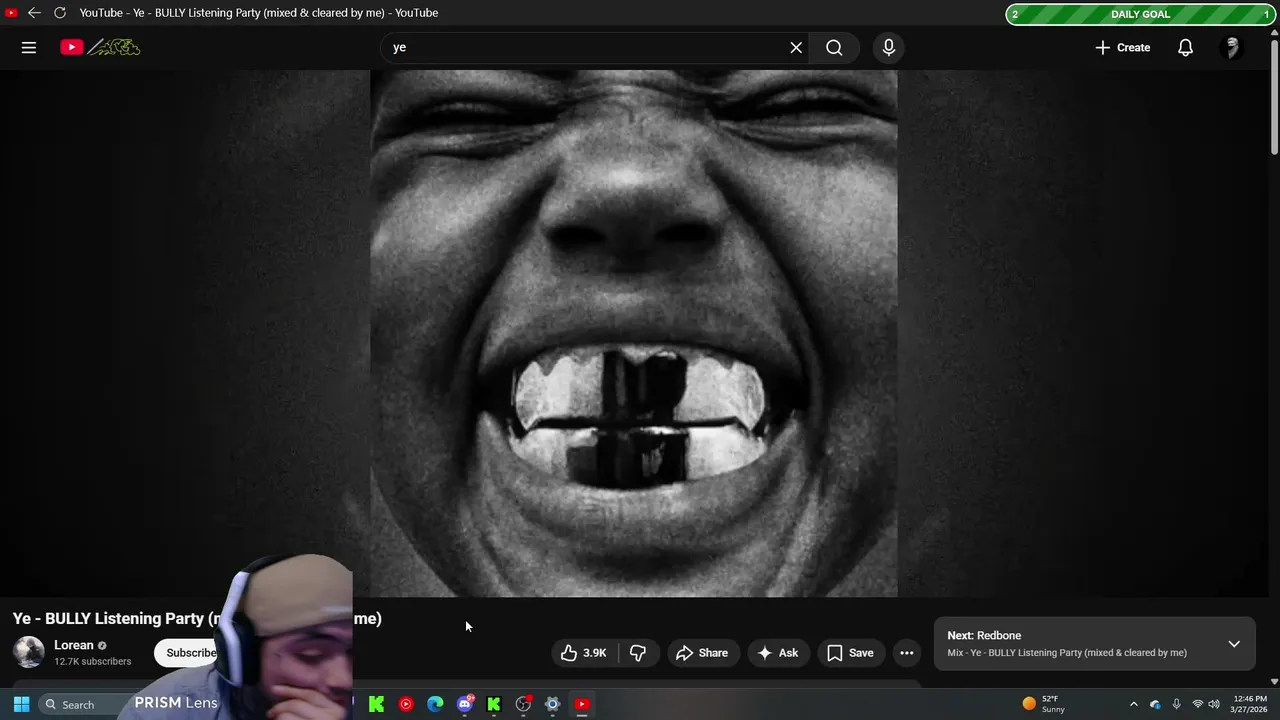The height and width of the screenshot is (720, 1280).
Task: Open the Windows Start menu
Action: tap(21, 704)
